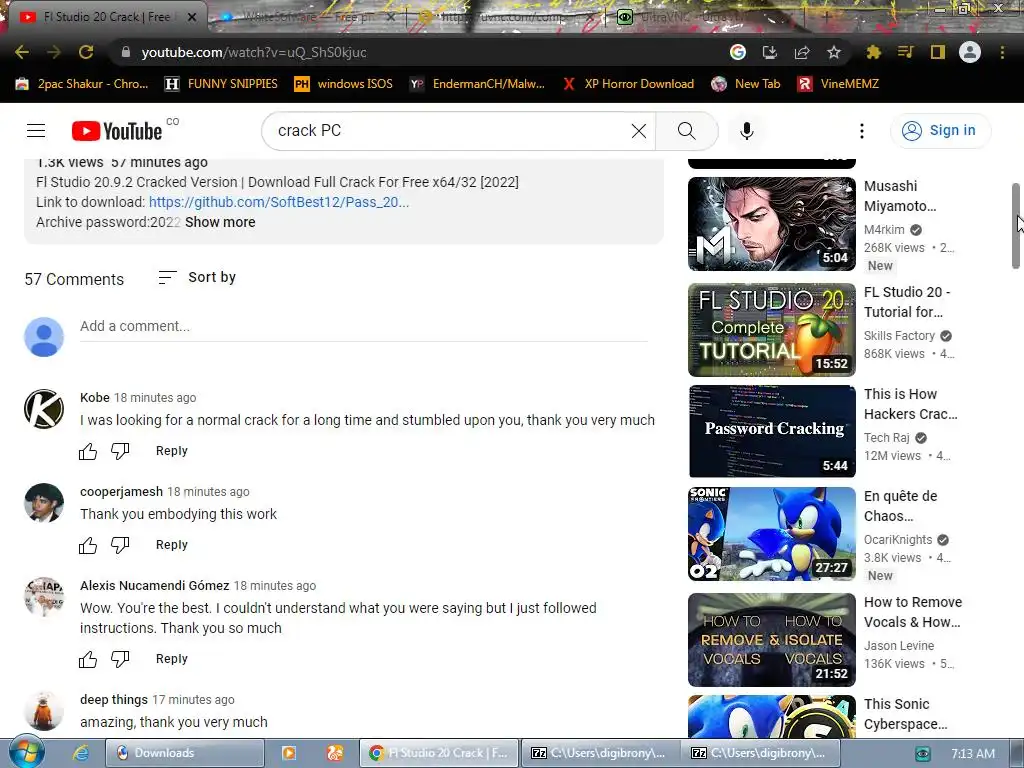Open Musashi Miyamoto video thumbnail
Viewport: 1024px width, 768px height.
pos(771,224)
